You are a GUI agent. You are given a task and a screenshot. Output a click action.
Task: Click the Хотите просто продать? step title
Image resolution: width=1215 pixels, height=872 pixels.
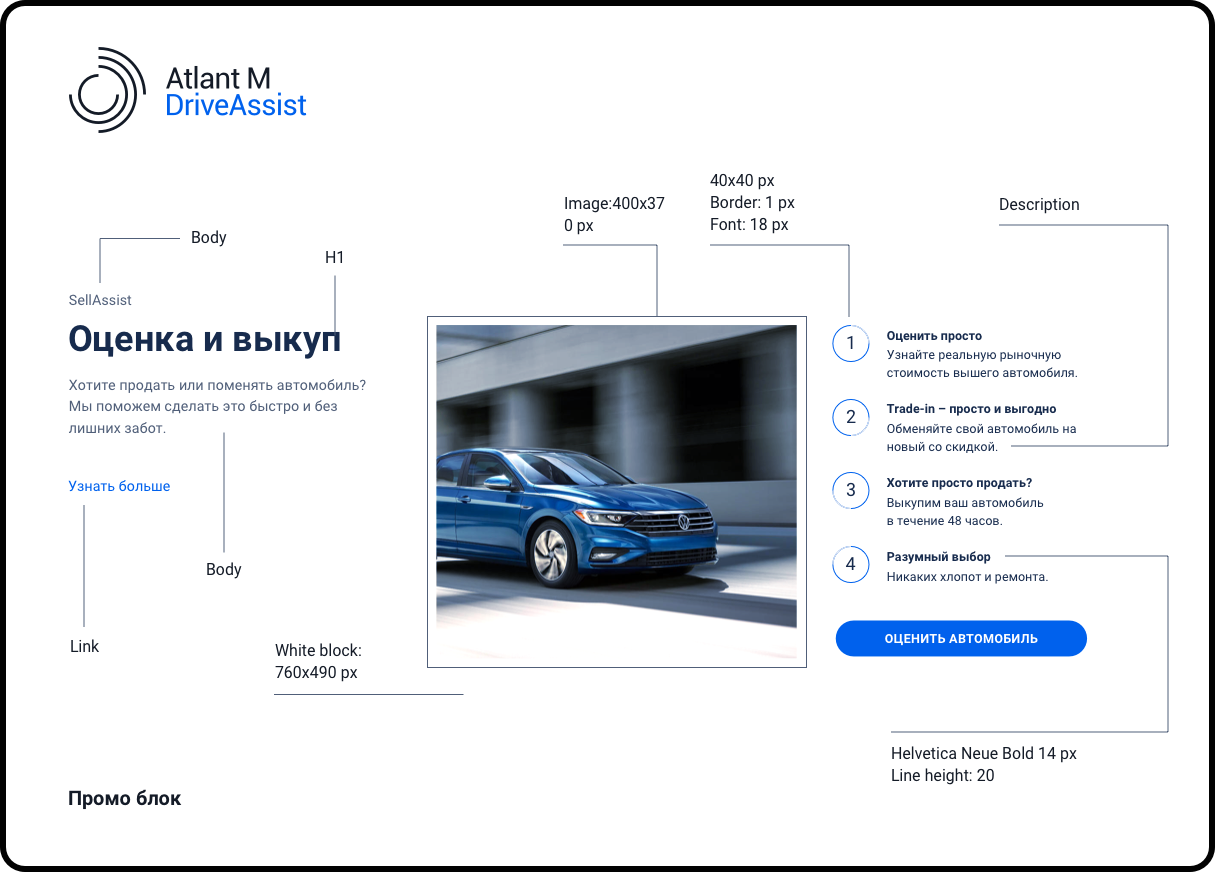click(x=959, y=483)
